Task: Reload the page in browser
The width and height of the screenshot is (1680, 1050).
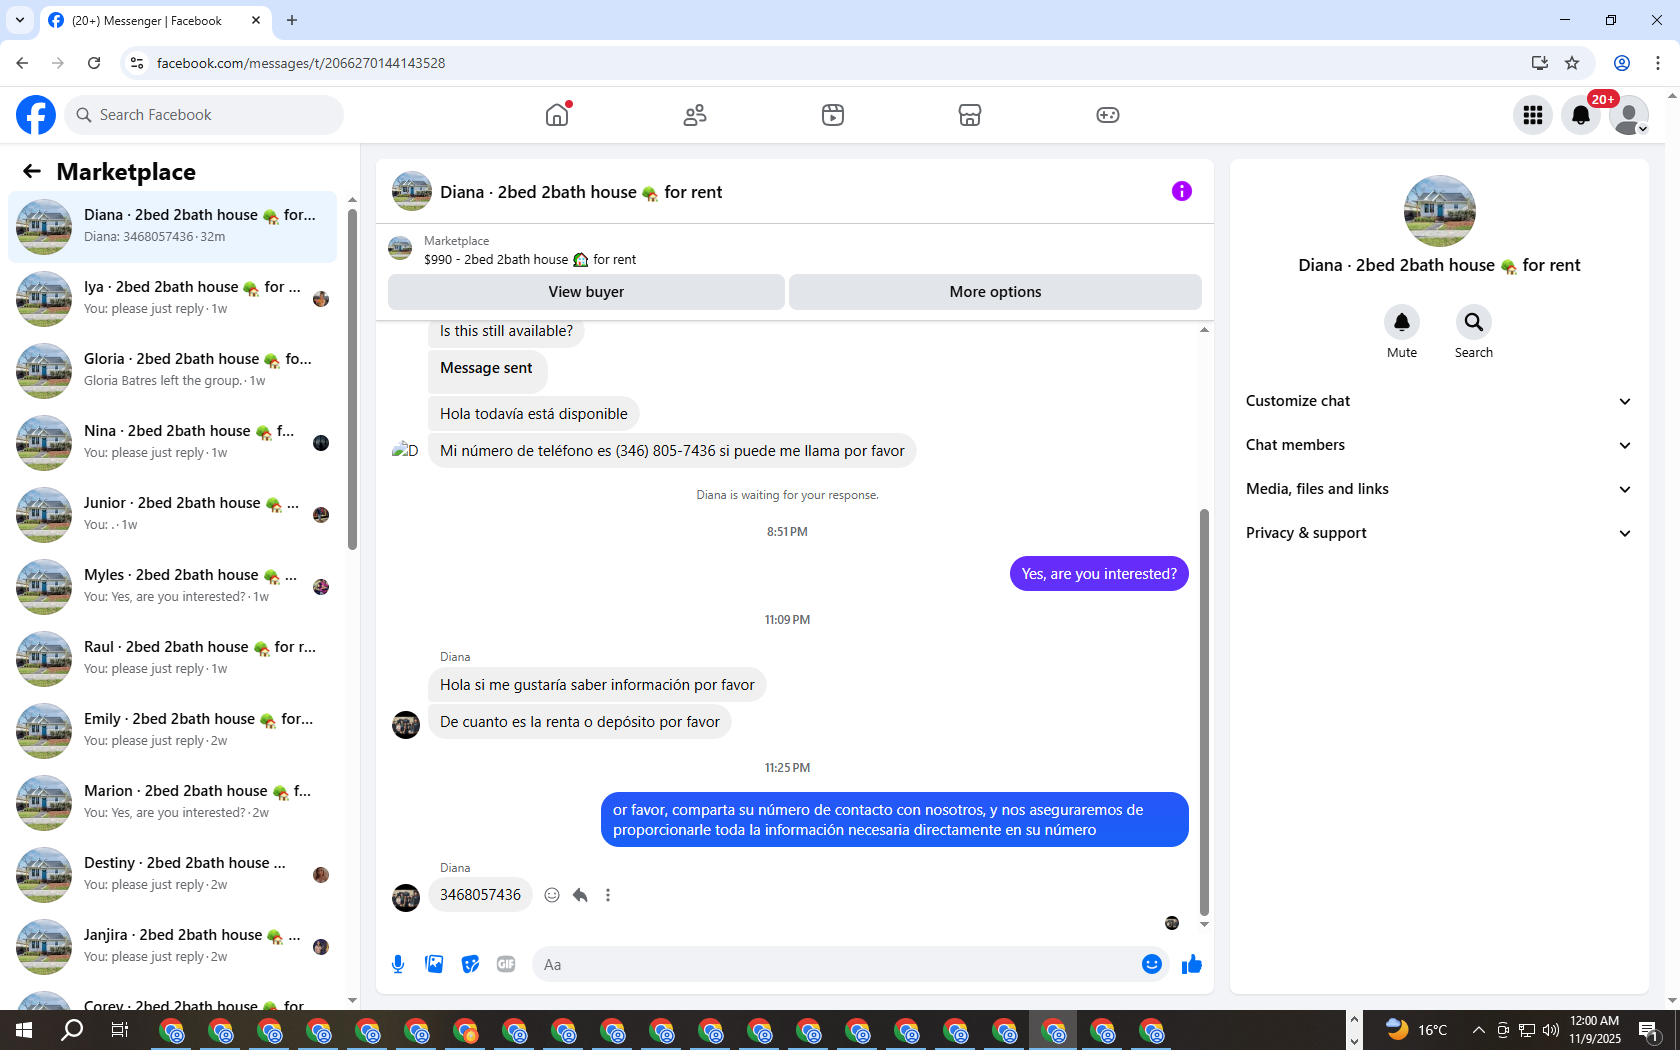Action: 94,63
